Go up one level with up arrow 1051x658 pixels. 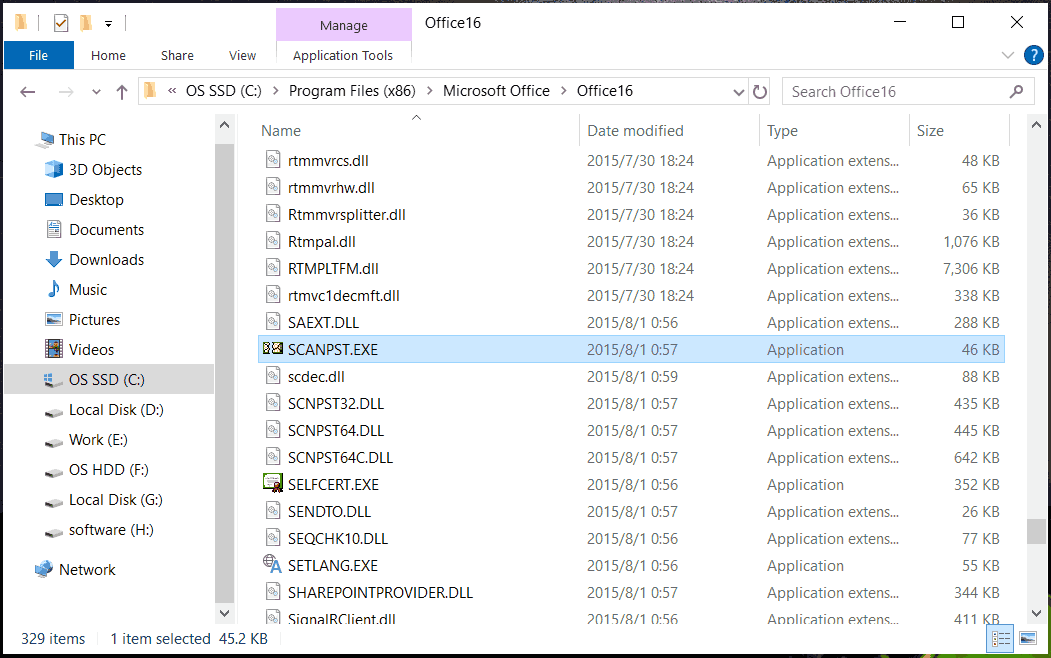121,92
